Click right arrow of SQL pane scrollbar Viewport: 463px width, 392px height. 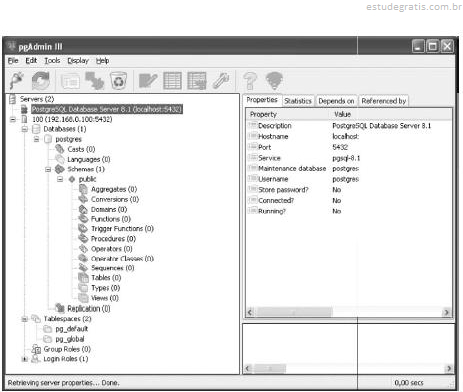[x=449, y=368]
